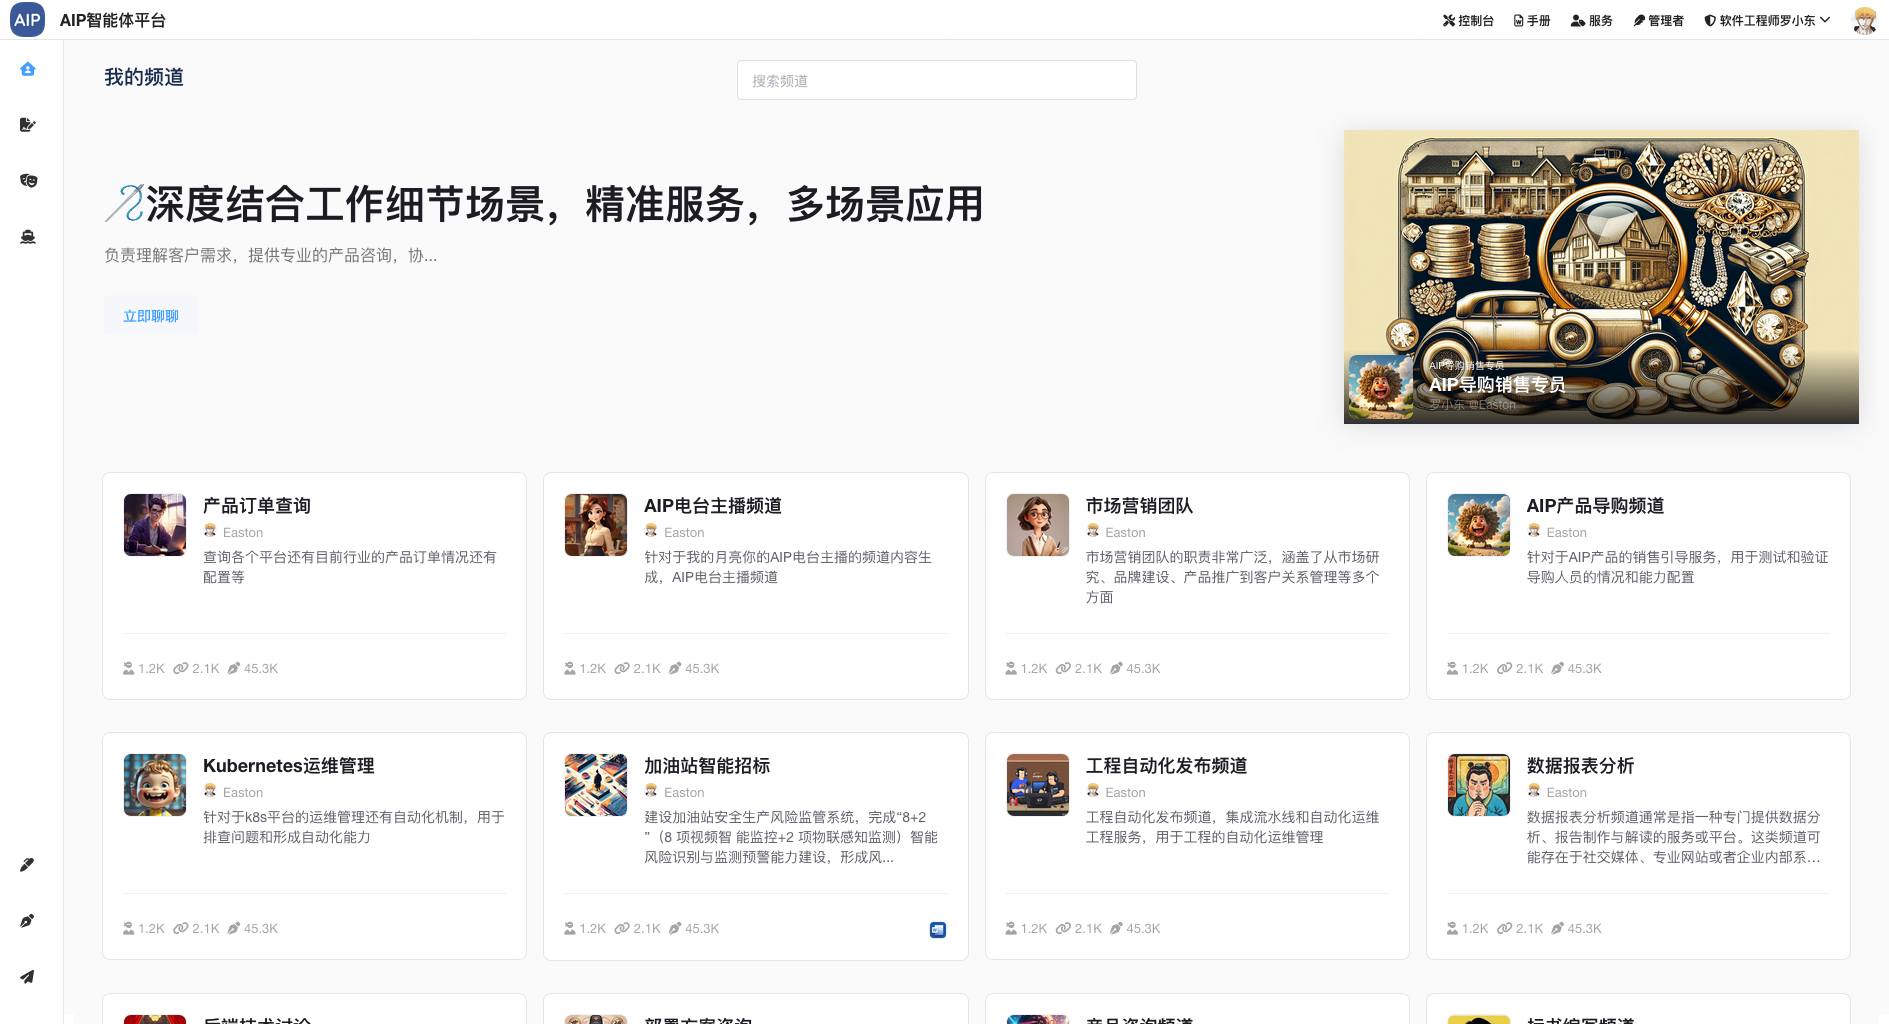Click the 加油站智能招标 avatar image

[x=596, y=785]
